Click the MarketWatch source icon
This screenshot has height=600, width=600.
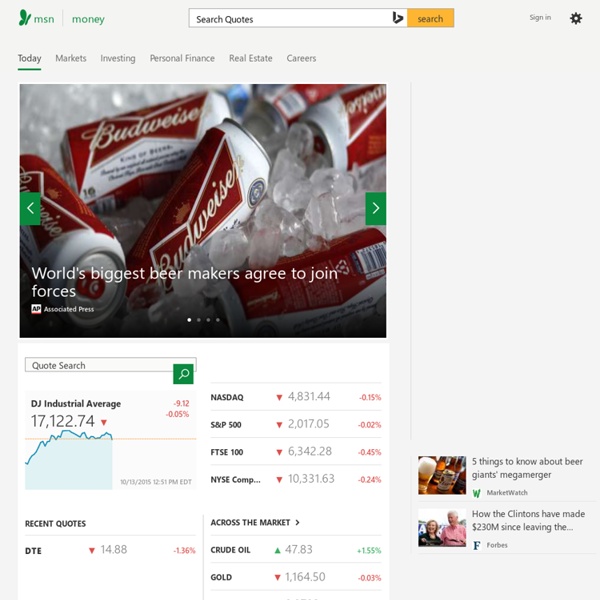pos(476,493)
